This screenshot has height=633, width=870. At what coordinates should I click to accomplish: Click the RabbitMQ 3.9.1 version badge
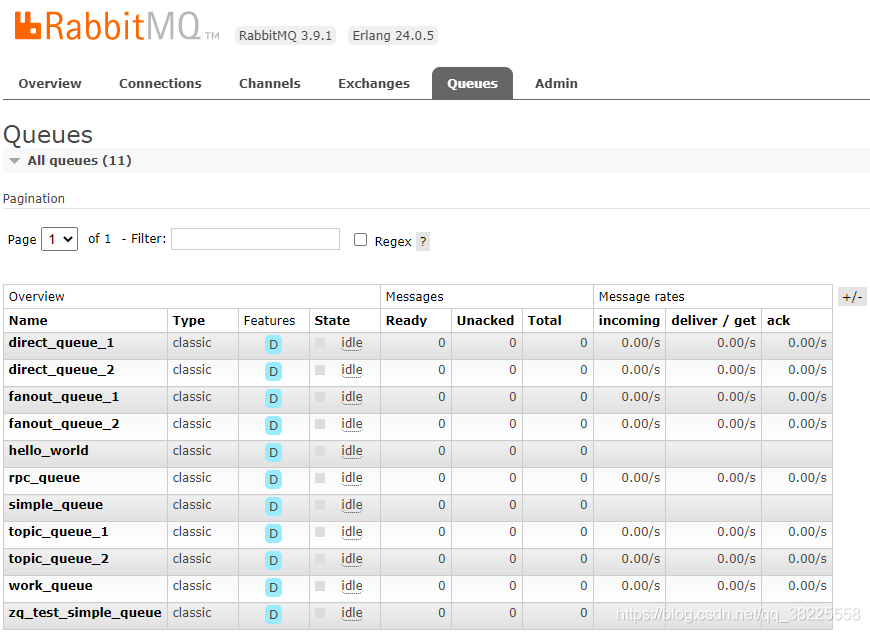pos(285,36)
